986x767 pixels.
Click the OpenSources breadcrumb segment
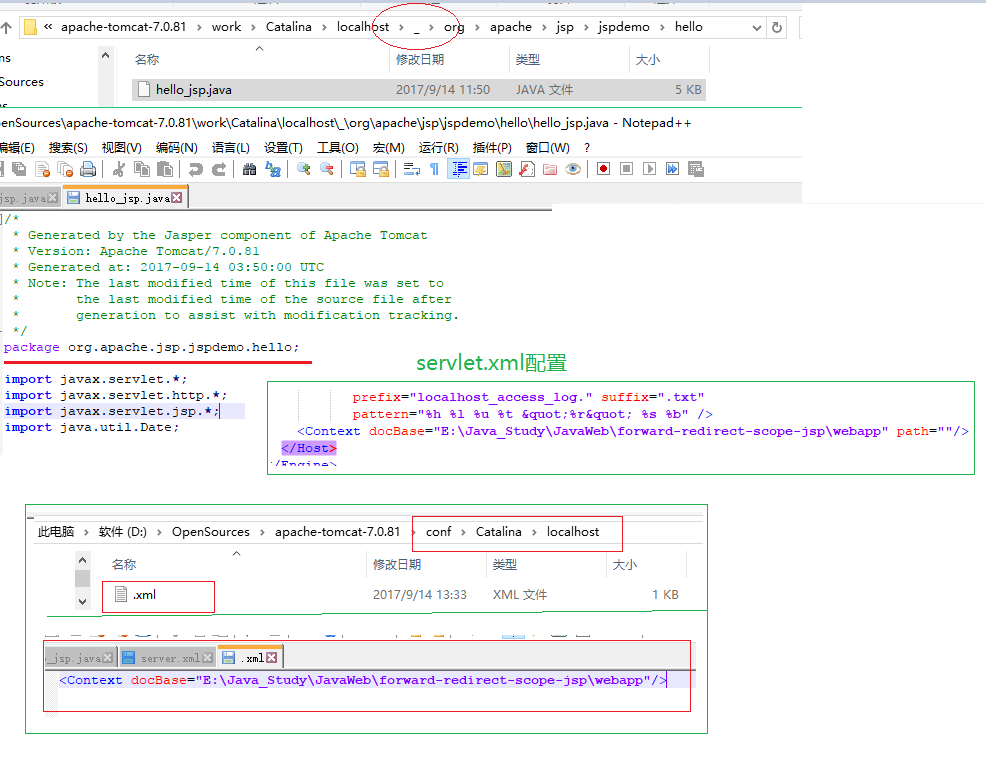pos(211,532)
